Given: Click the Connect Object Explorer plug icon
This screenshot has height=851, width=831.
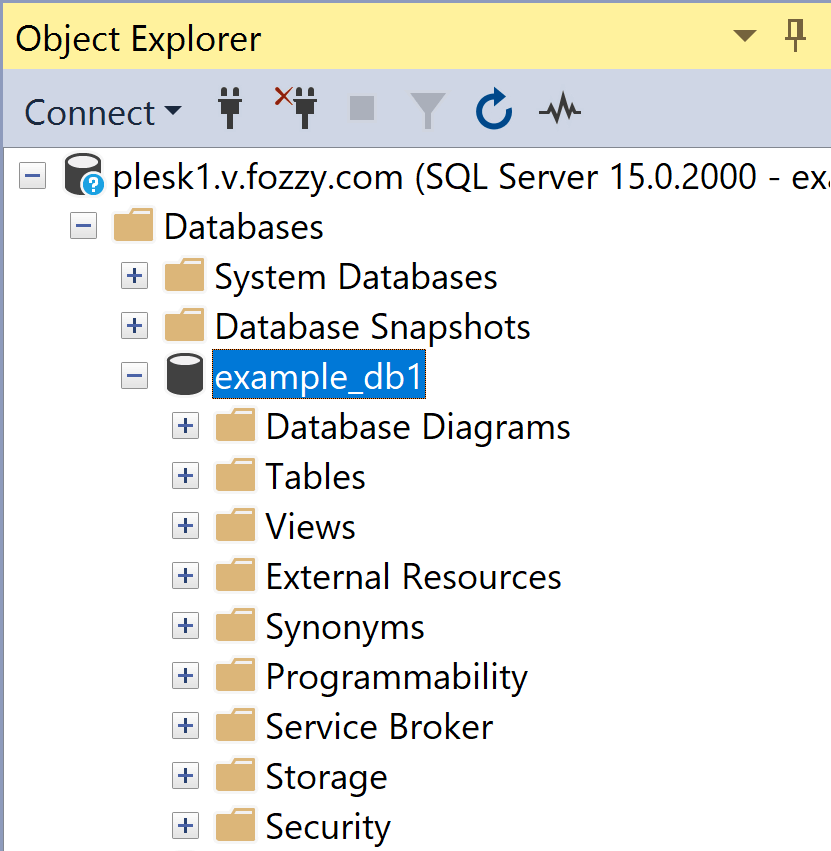Looking at the screenshot, I should click(230, 108).
